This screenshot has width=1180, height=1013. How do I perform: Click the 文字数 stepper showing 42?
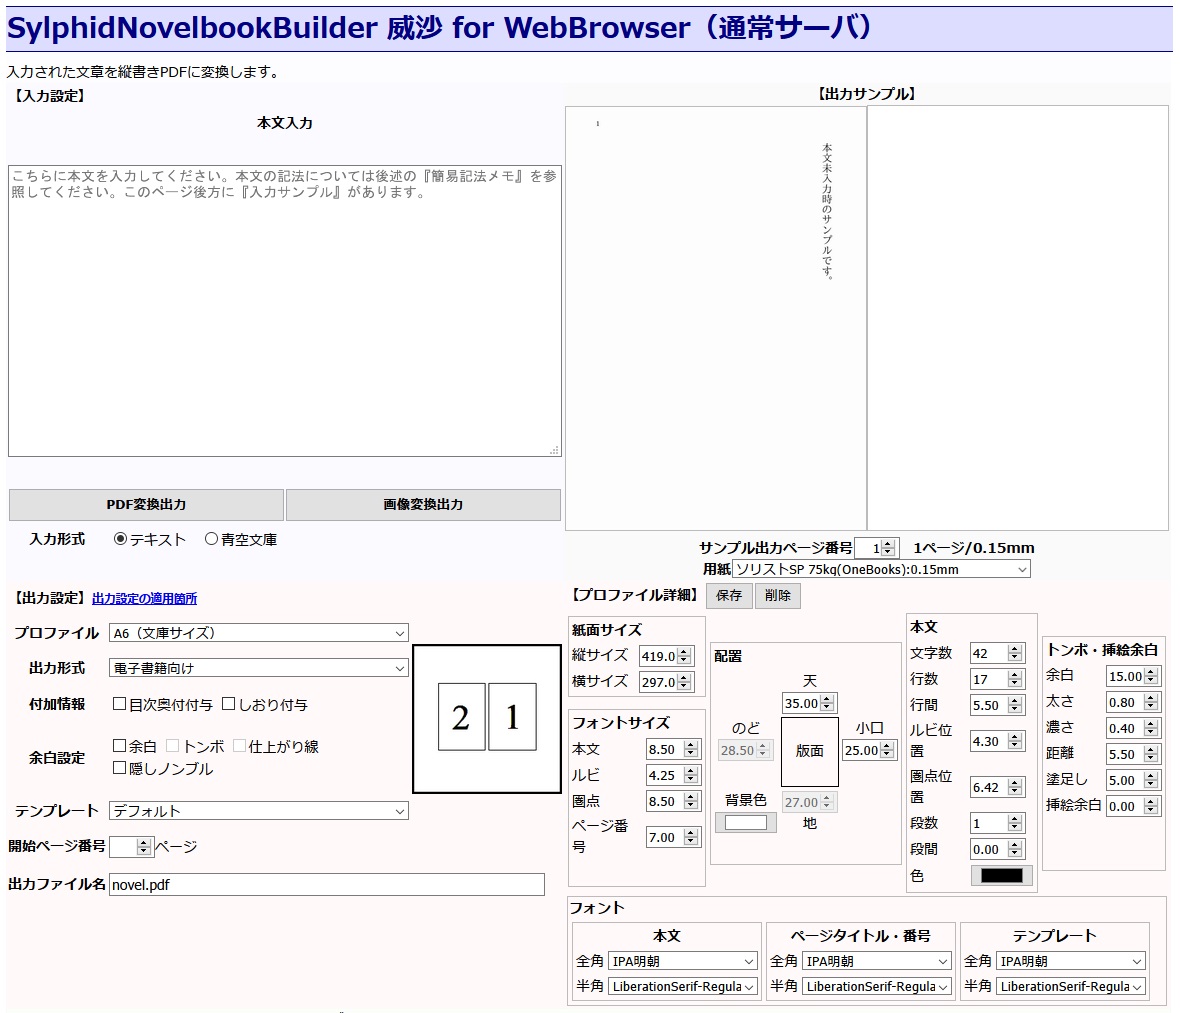tap(996, 653)
